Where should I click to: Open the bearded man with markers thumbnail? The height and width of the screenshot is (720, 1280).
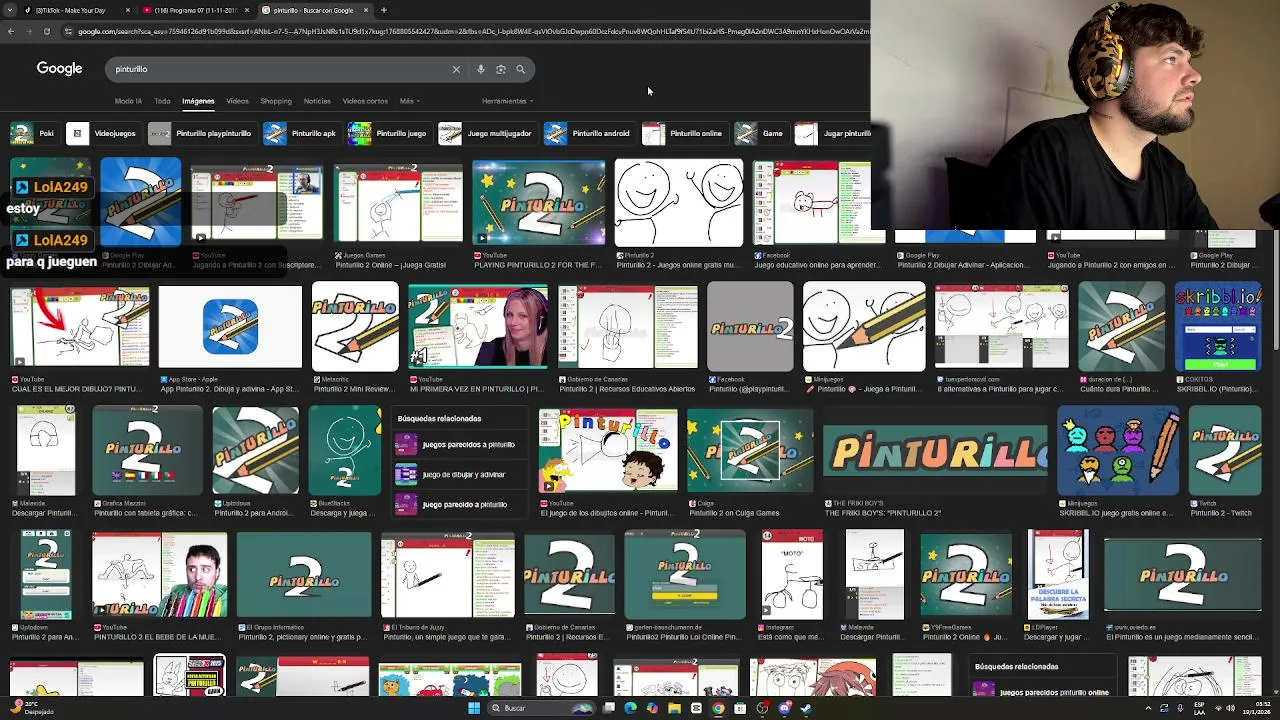(x=160, y=575)
